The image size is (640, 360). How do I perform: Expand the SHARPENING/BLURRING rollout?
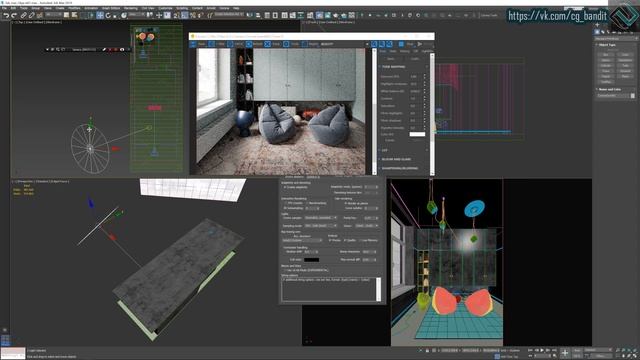pyautogui.click(x=399, y=168)
